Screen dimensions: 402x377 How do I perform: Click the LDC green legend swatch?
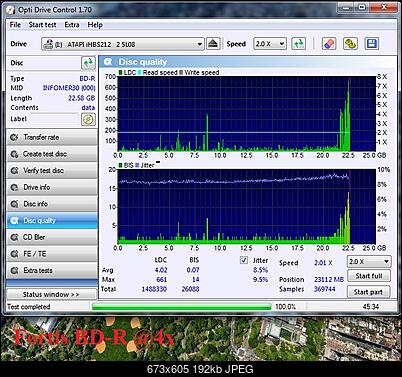point(121,72)
